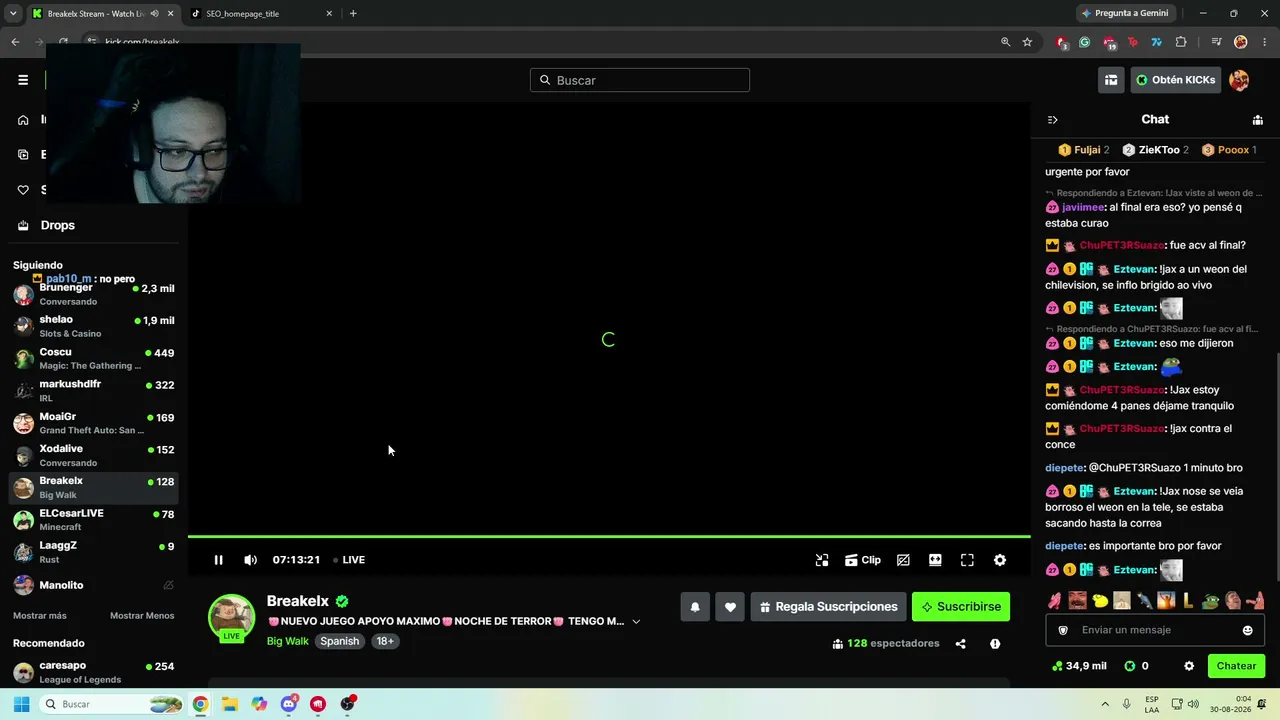Open chat identity shield icon
The height and width of the screenshot is (720, 1280).
point(1063,630)
